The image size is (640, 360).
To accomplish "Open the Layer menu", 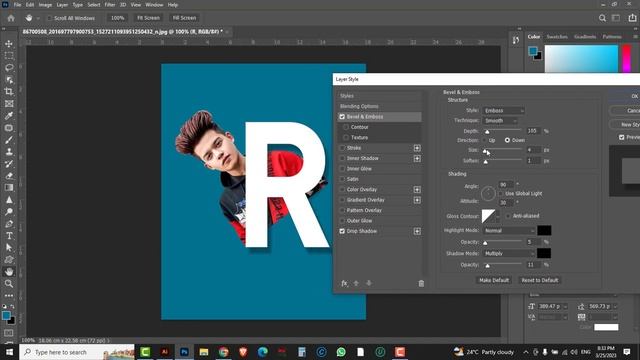I will point(62,5).
